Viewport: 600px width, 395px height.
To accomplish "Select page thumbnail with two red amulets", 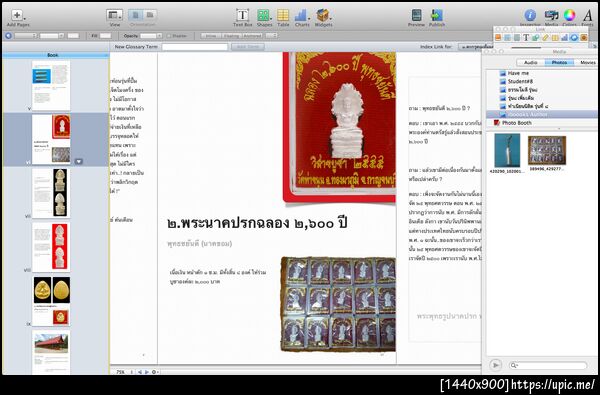I will tap(51, 247).
